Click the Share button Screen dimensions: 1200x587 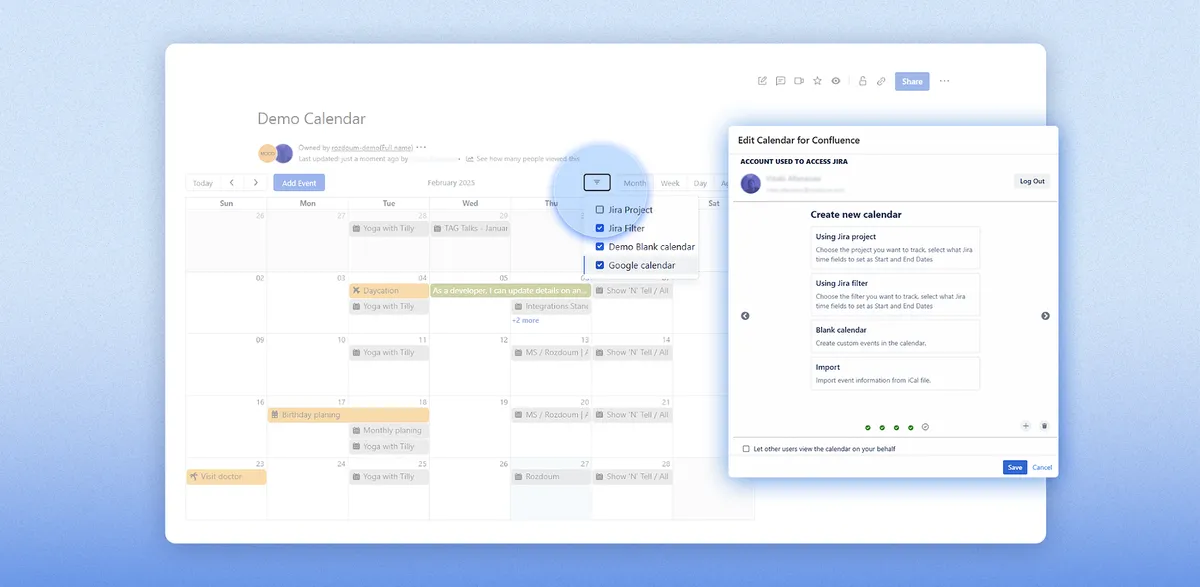[x=912, y=82]
